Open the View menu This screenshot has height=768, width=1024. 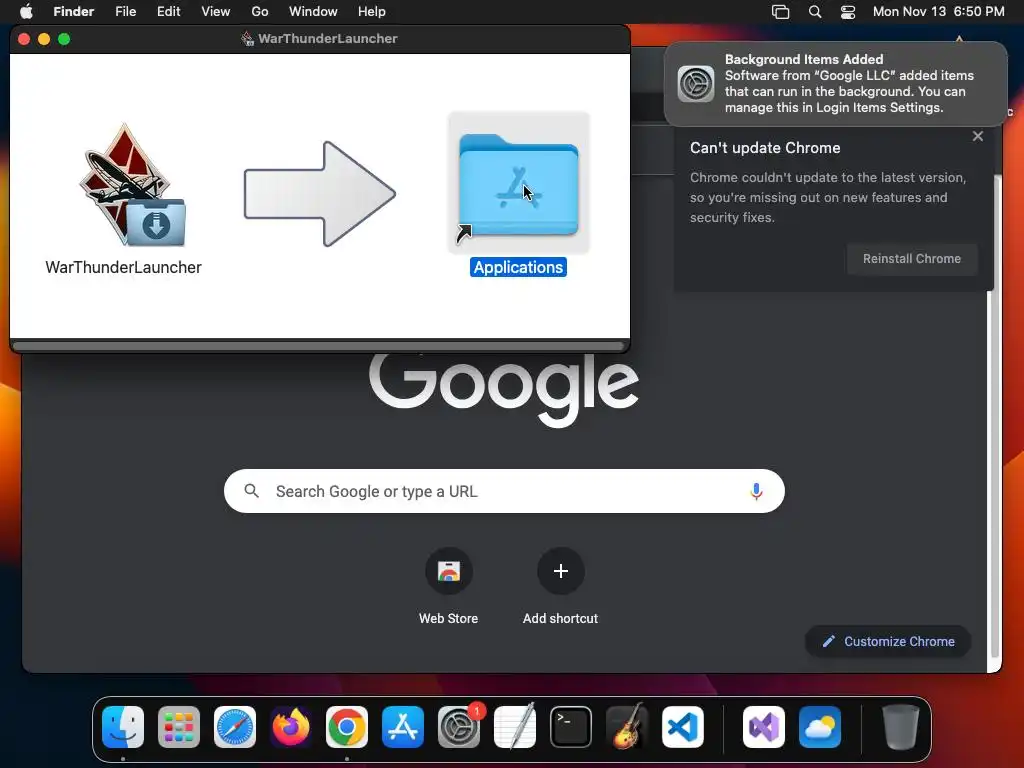[216, 11]
